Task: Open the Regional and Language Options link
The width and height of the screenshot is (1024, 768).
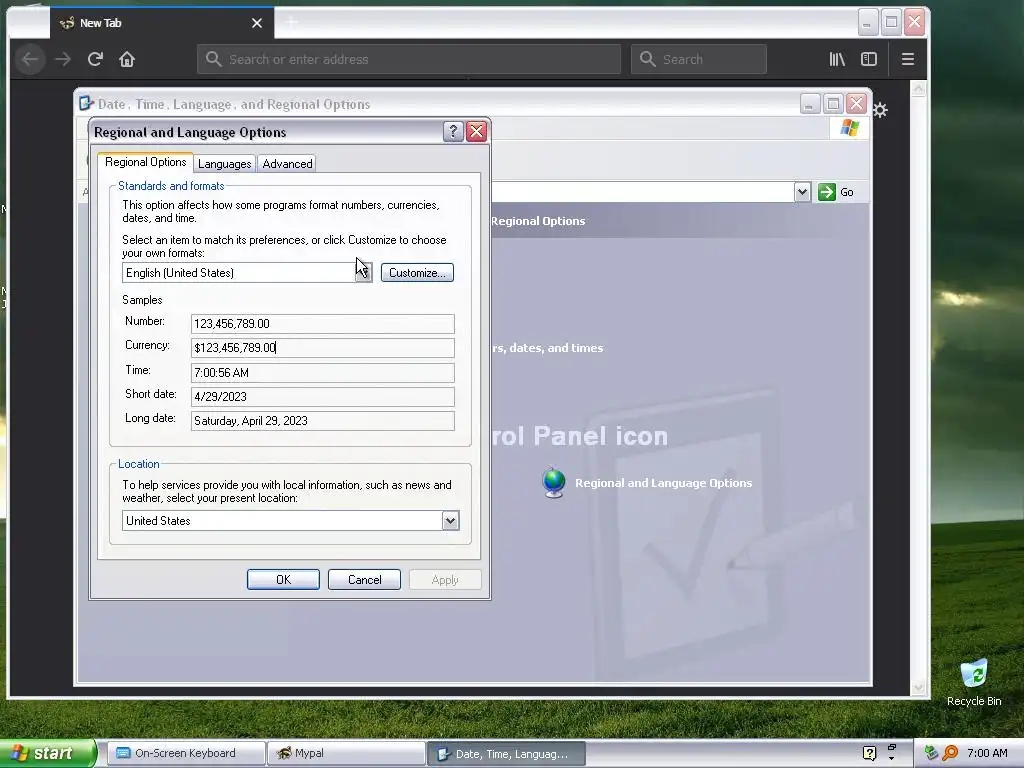Action: (x=664, y=483)
